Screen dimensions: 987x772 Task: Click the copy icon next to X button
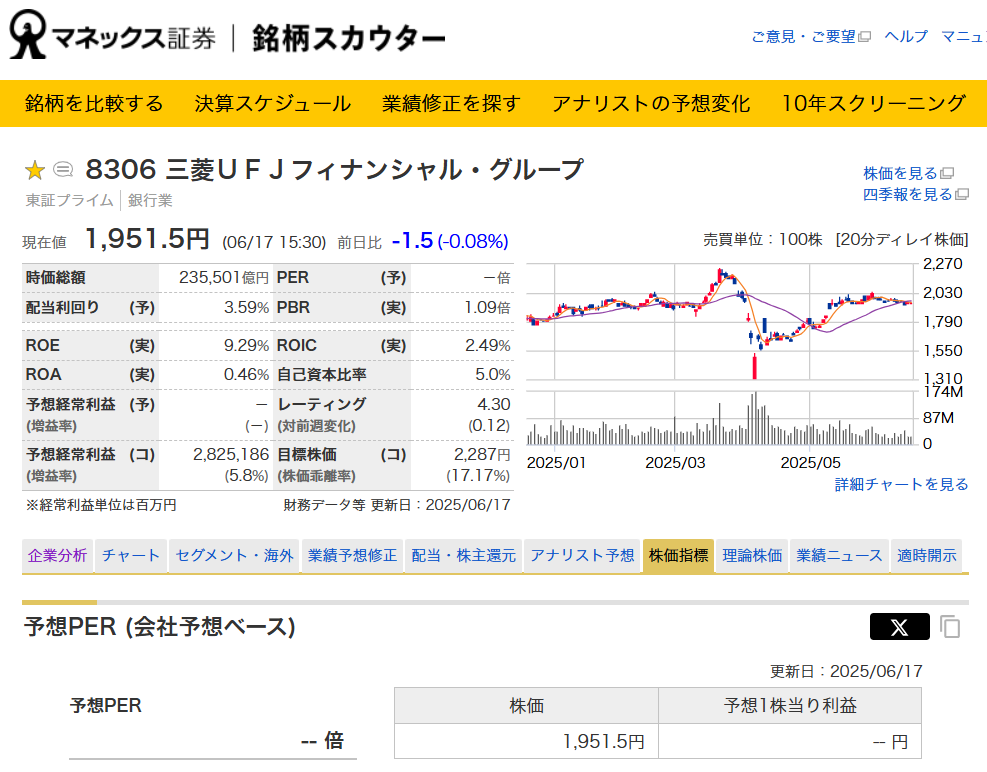pos(950,627)
